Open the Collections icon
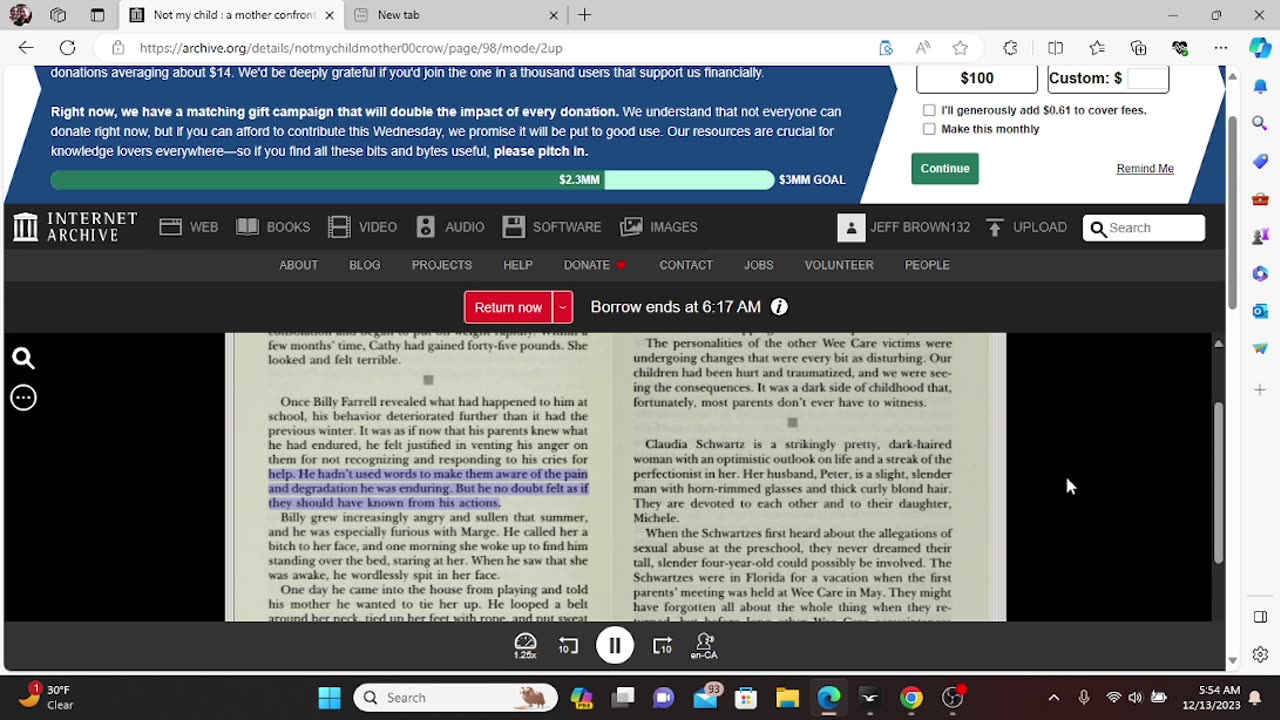This screenshot has height=720, width=1280. point(1138,48)
